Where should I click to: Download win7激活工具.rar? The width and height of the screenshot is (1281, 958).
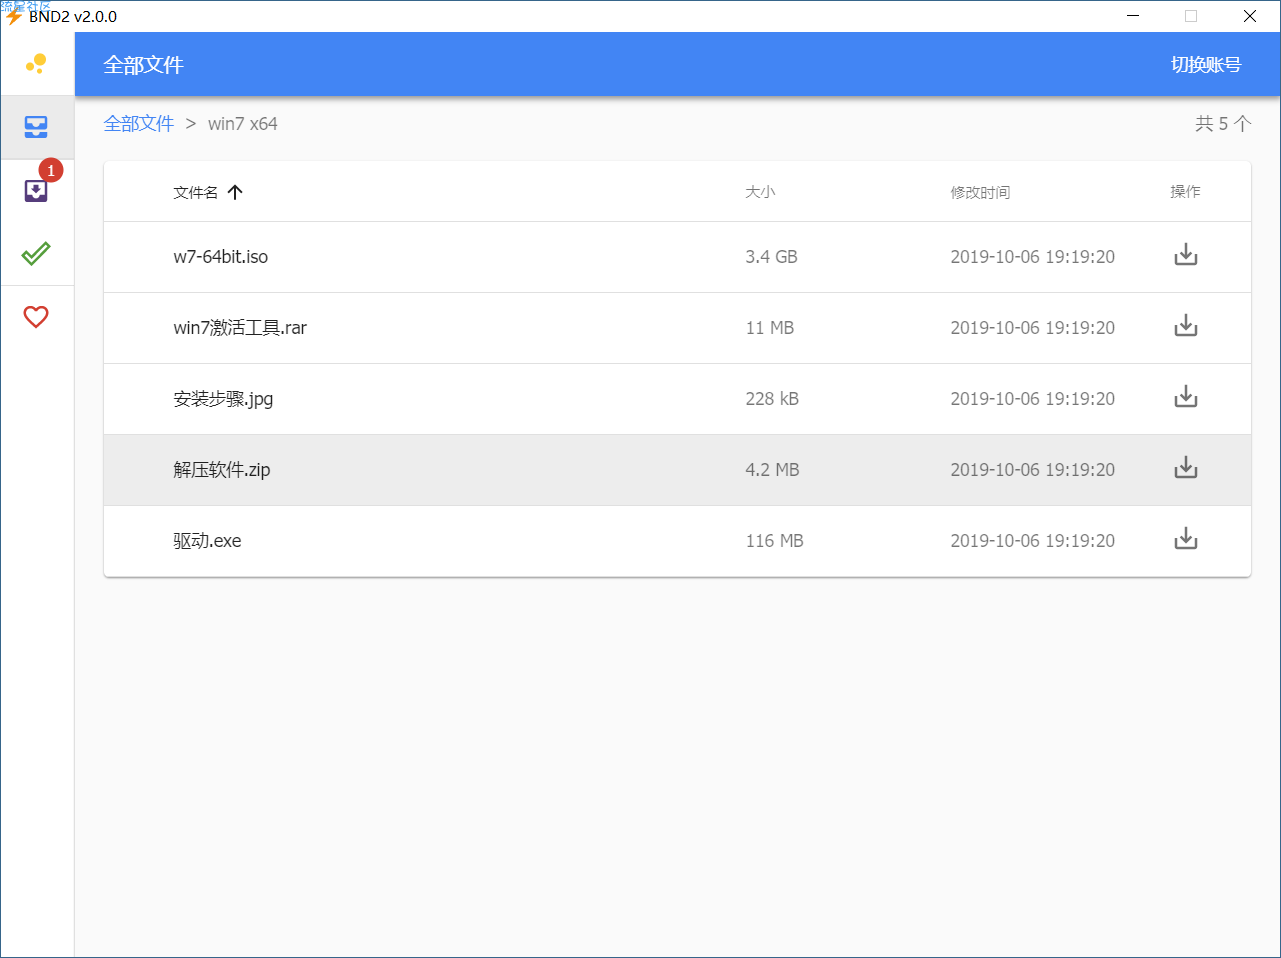click(x=1185, y=326)
